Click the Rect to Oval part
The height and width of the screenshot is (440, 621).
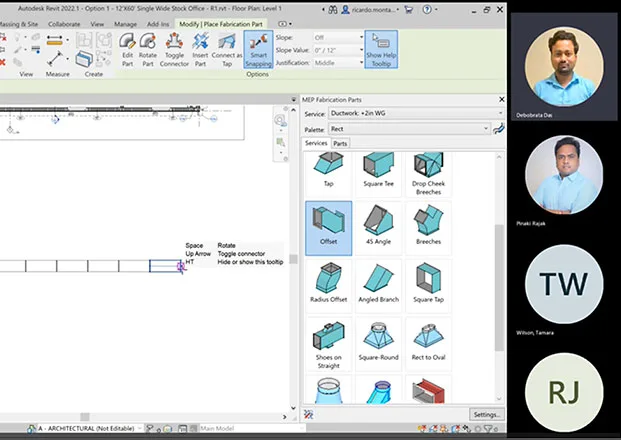tap(428, 347)
